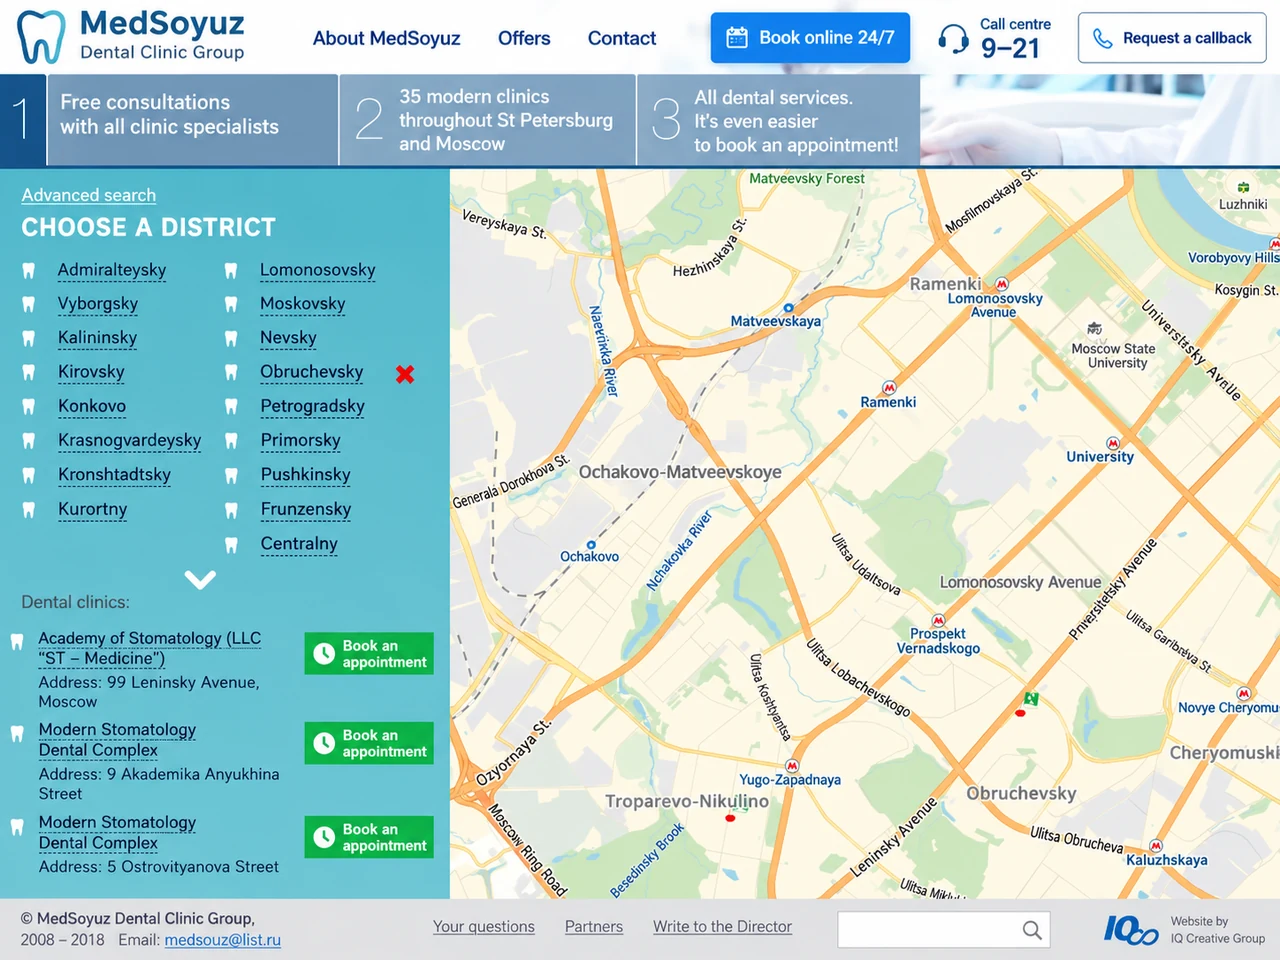Open the Contact menu item

pos(622,38)
